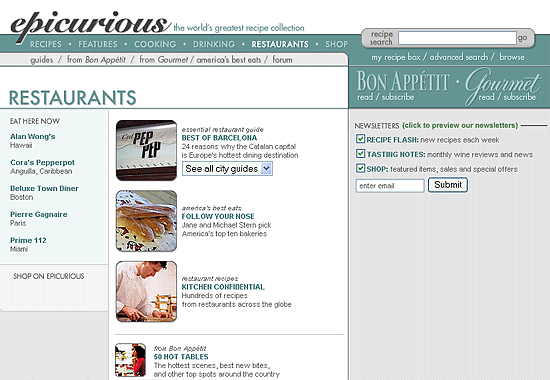Open Alan Wong's restaurant link
The image size is (550, 380).
pos(33,136)
